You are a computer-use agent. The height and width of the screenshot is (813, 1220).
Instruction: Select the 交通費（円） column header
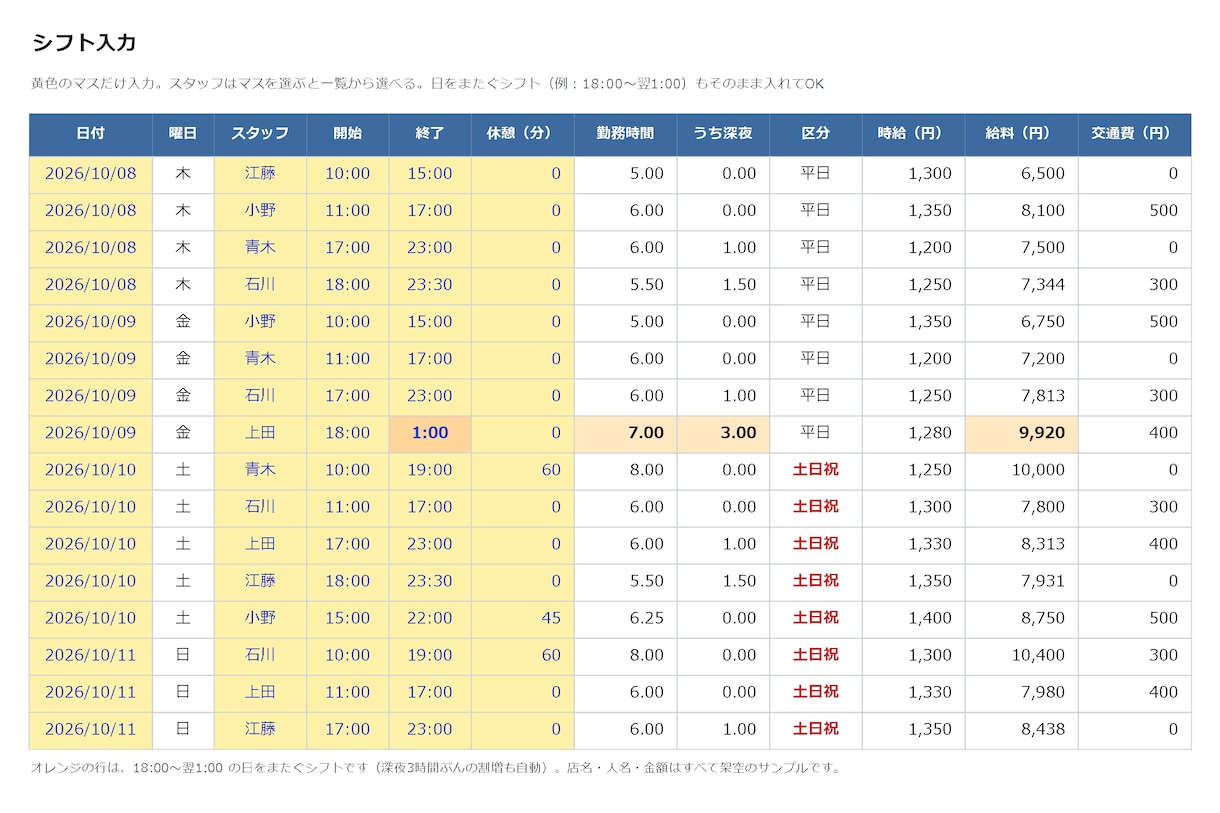[1134, 134]
